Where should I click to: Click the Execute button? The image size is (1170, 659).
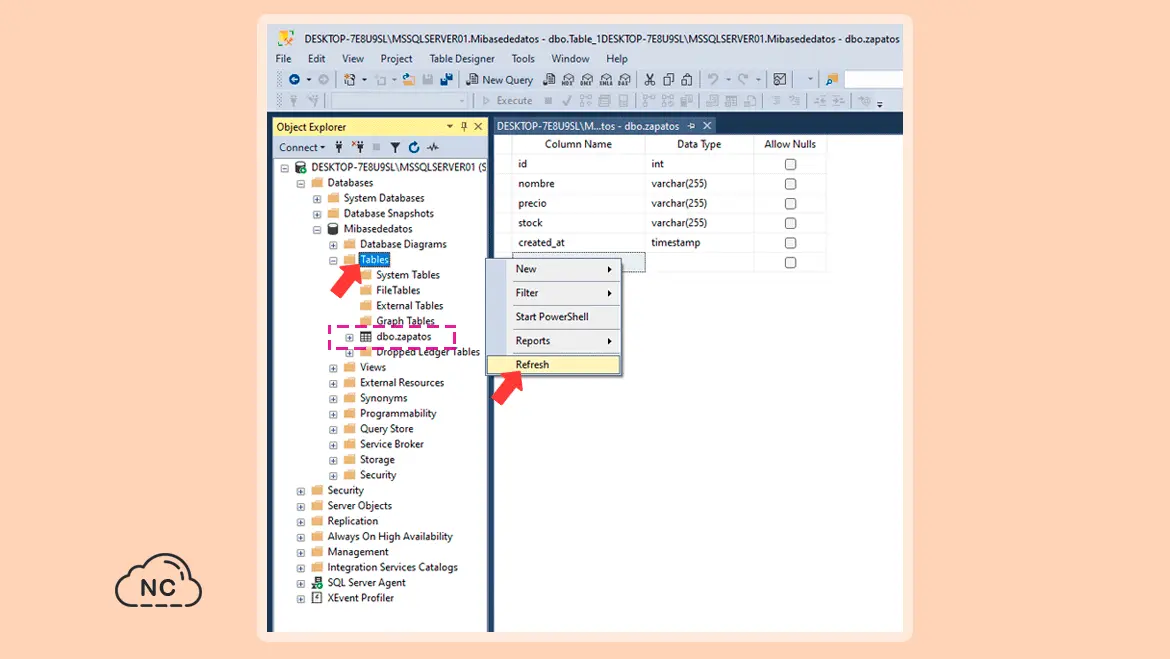(507, 100)
